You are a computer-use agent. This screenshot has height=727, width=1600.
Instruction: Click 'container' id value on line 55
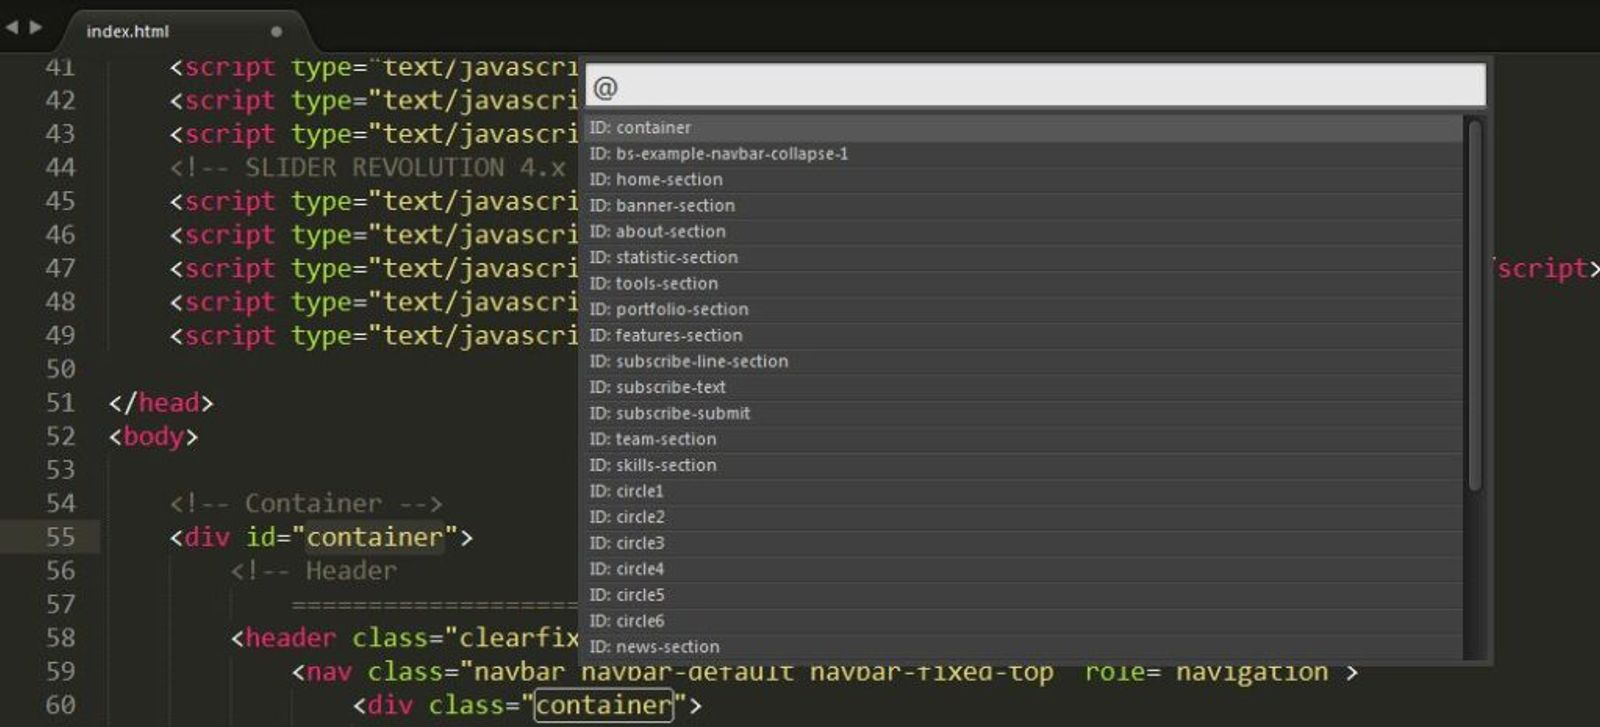click(375, 537)
